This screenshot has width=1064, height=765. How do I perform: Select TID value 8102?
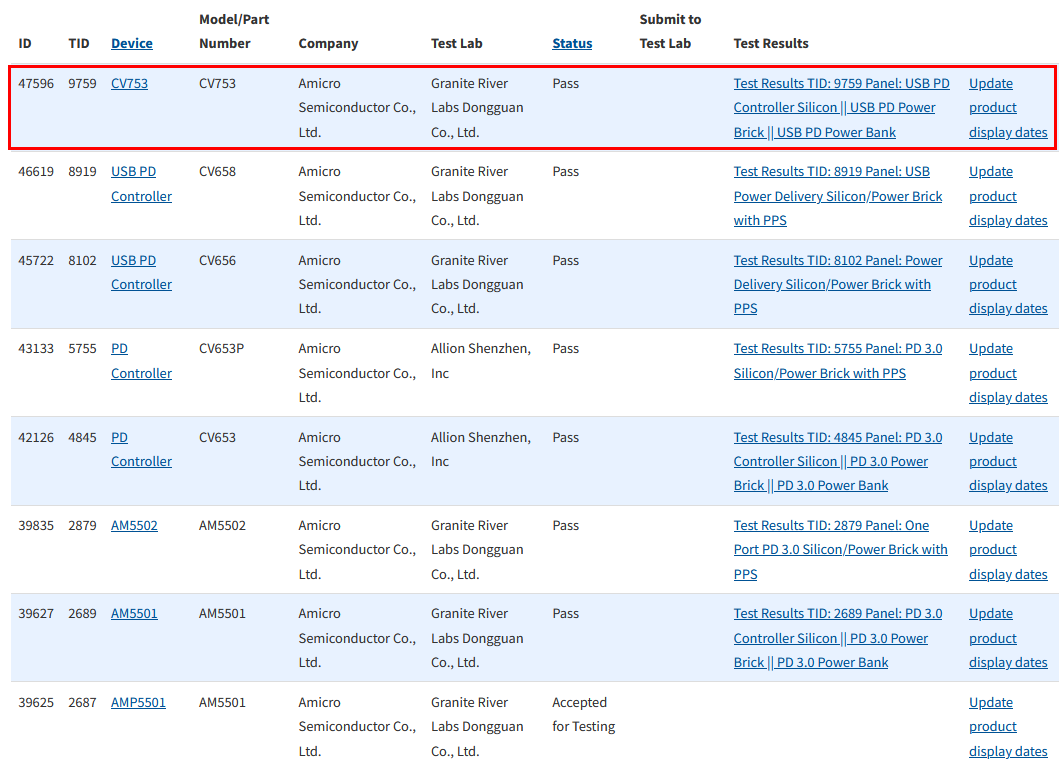[82, 261]
